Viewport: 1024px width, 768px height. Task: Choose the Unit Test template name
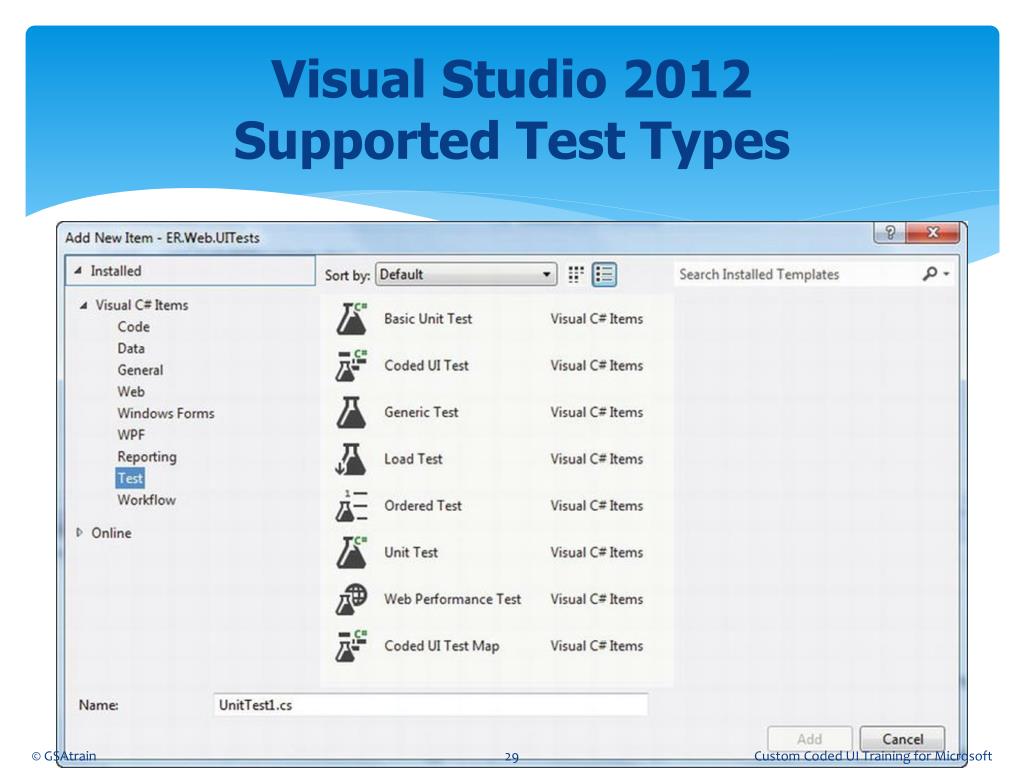click(411, 552)
